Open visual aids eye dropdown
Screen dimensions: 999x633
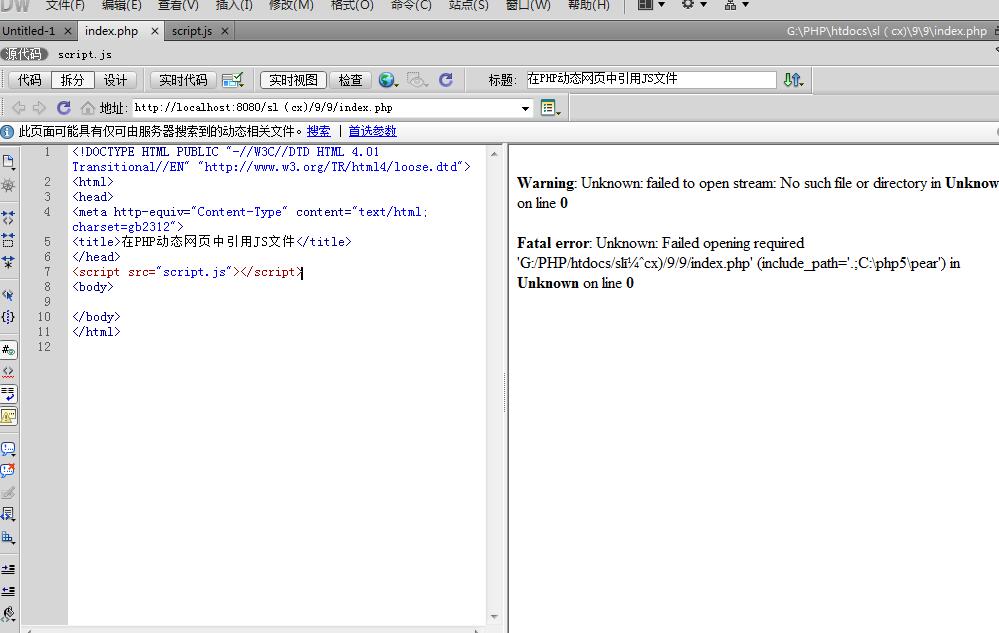(417, 80)
